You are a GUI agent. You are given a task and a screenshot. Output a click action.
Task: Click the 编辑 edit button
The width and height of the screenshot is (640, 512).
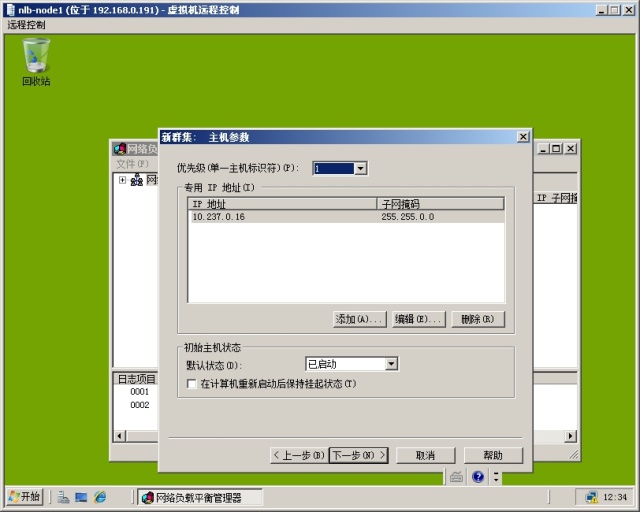click(418, 319)
